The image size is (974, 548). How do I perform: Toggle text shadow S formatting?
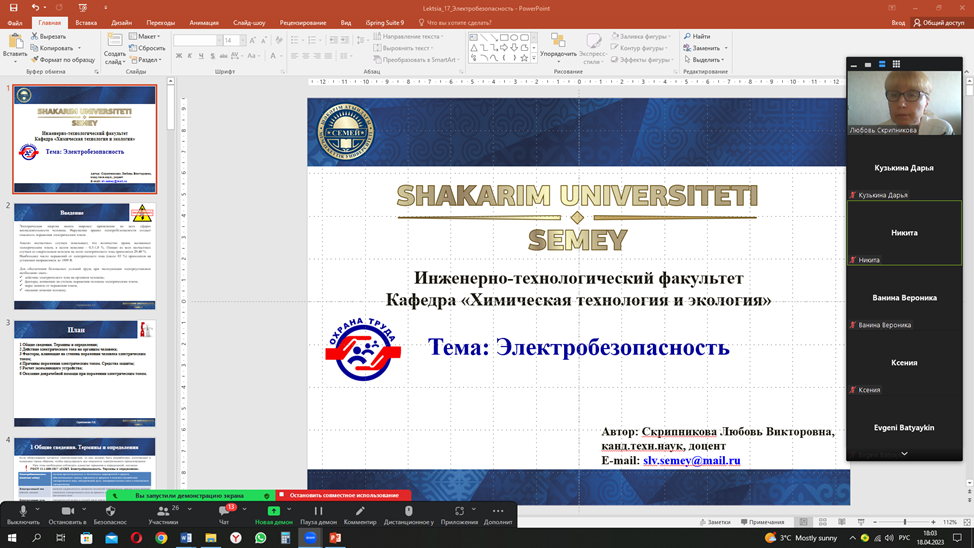pyautogui.click(x=212, y=56)
